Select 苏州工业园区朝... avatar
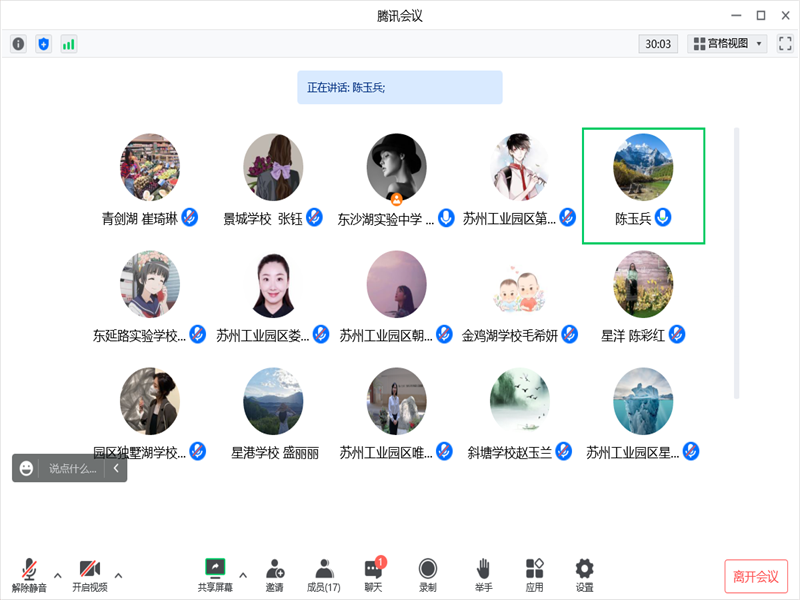Viewport: 800px width, 600px height. click(x=396, y=284)
